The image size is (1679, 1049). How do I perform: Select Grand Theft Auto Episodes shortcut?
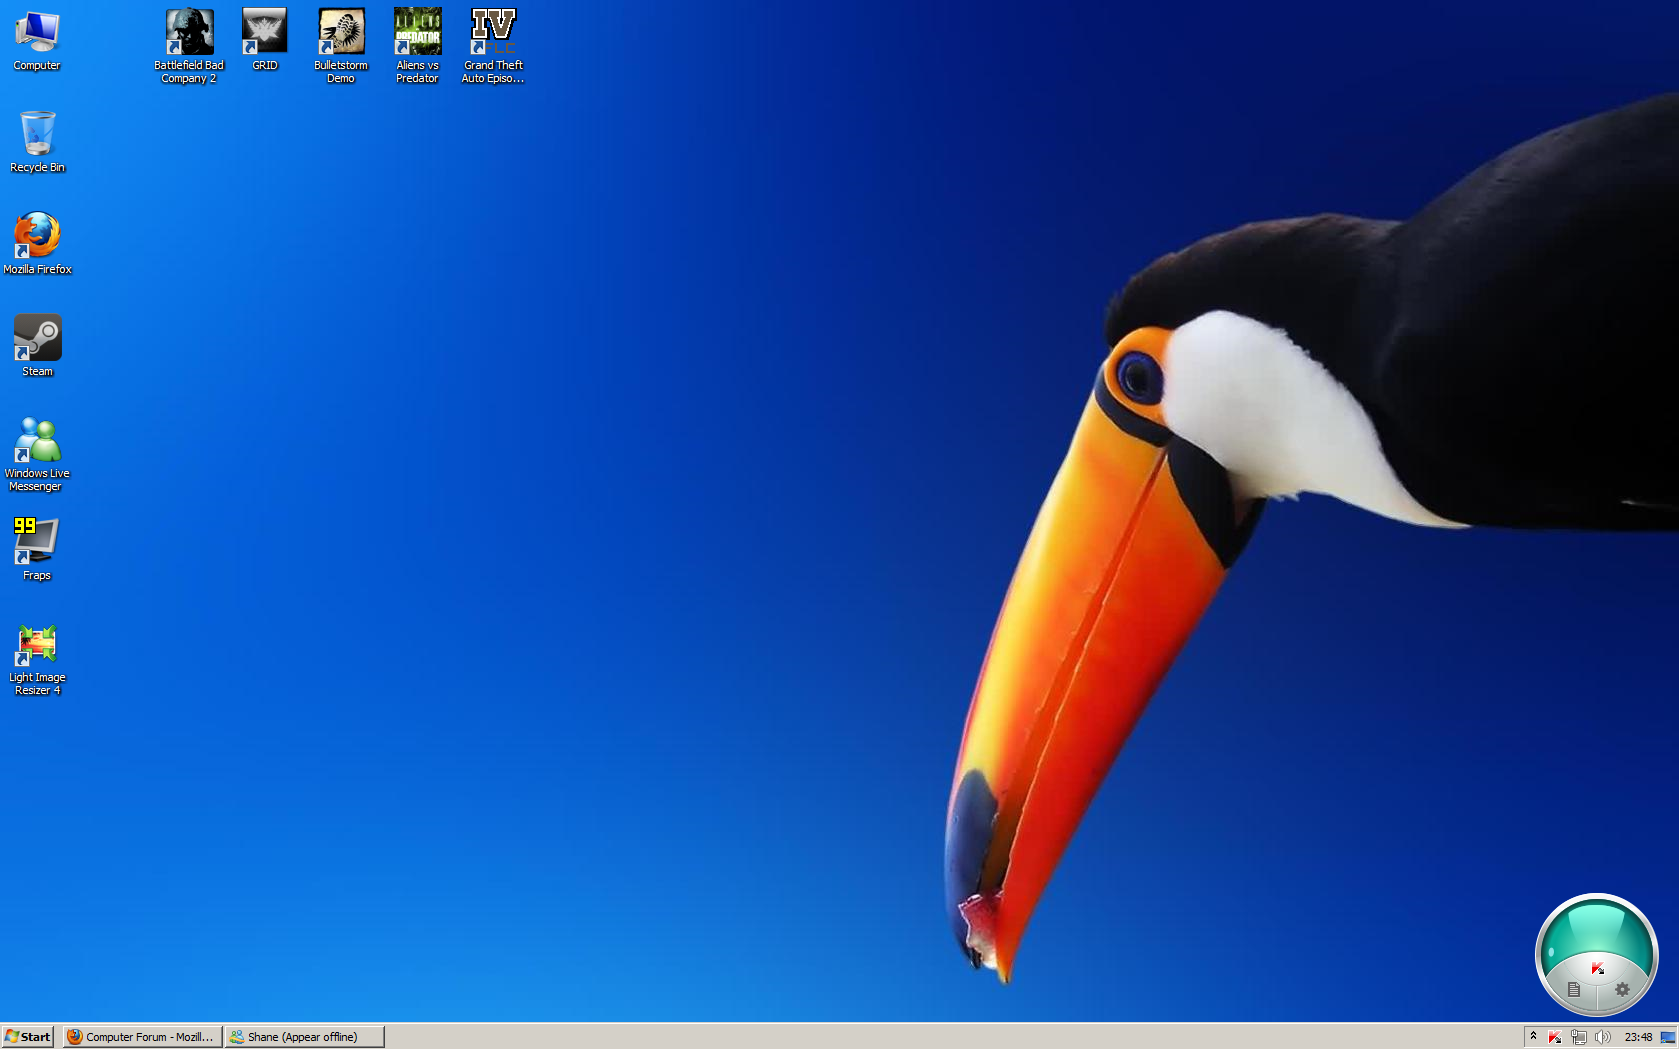493,46
